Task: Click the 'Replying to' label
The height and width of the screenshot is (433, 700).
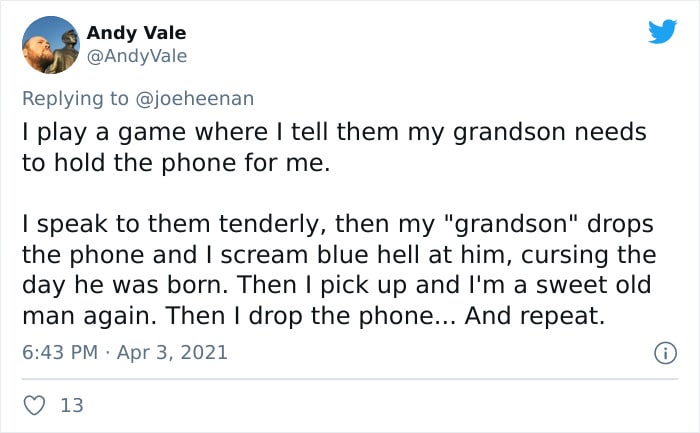Action: coord(75,99)
